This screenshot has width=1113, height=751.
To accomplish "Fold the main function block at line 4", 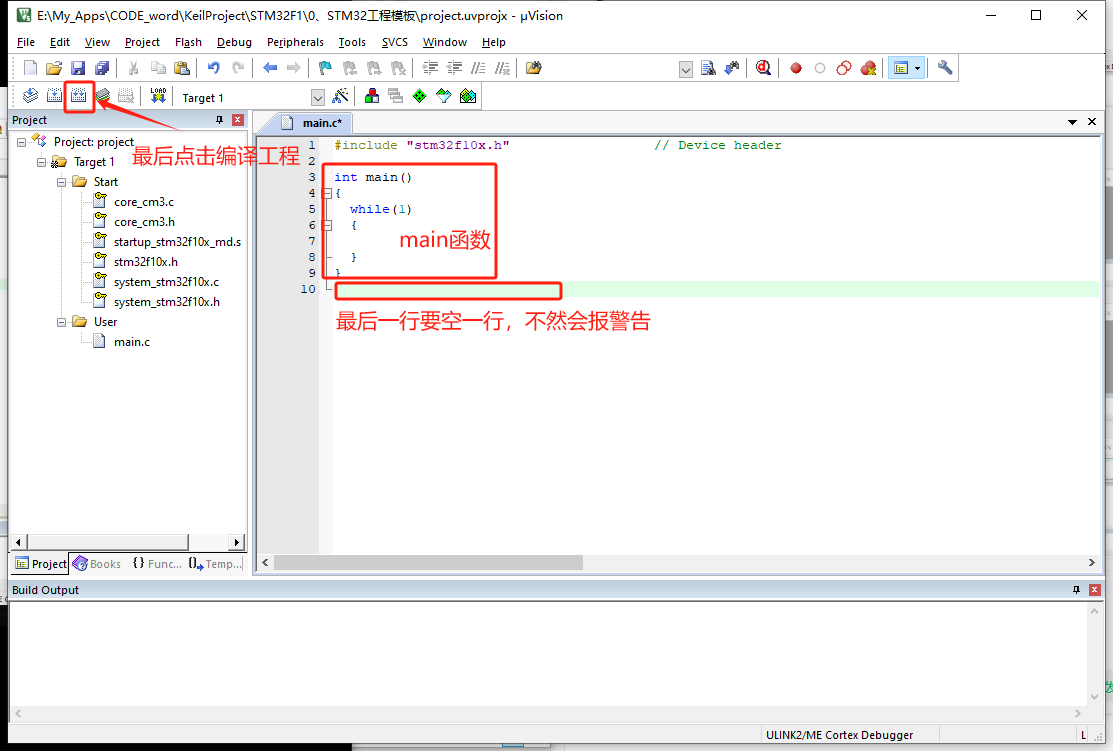I will (x=327, y=193).
